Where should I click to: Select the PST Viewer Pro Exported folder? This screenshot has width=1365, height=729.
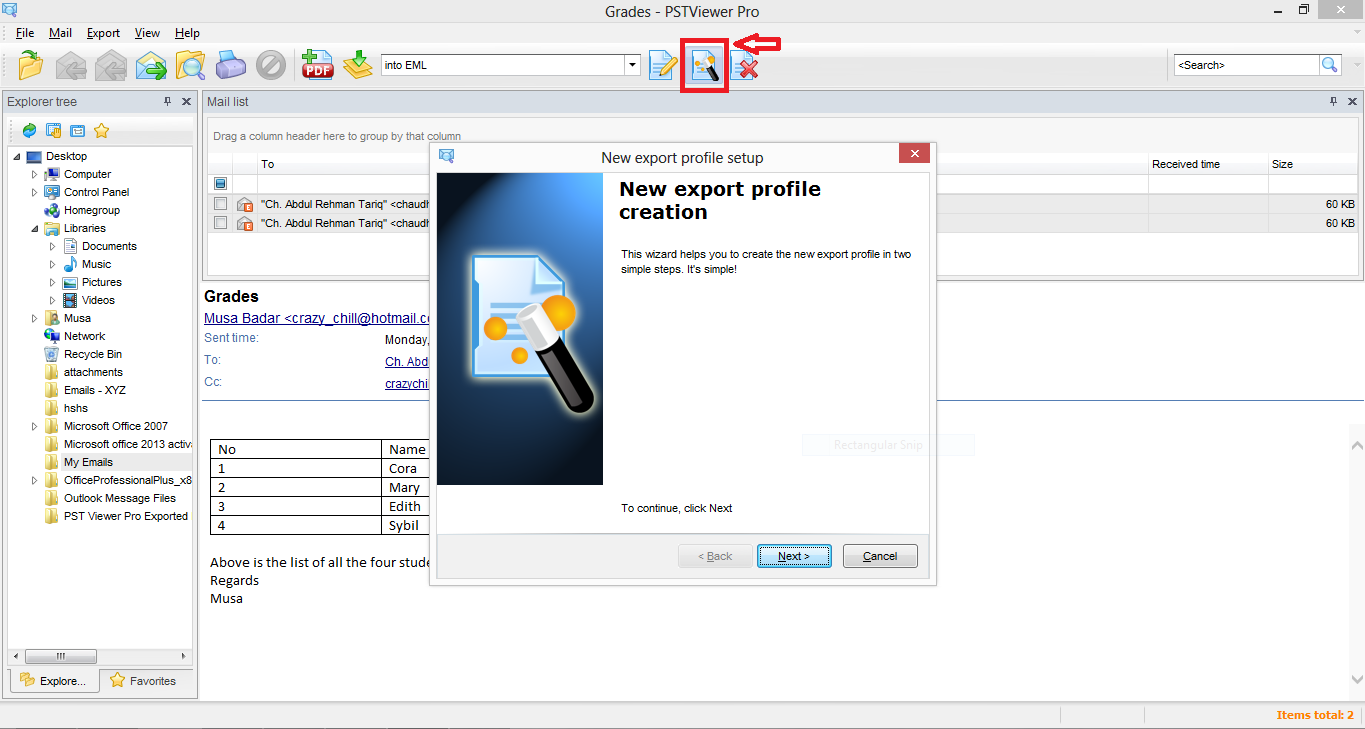(x=126, y=516)
